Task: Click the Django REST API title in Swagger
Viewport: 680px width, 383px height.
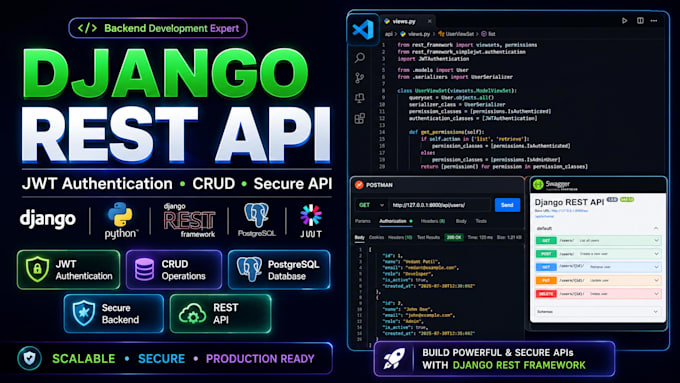Action: pyautogui.click(x=569, y=202)
